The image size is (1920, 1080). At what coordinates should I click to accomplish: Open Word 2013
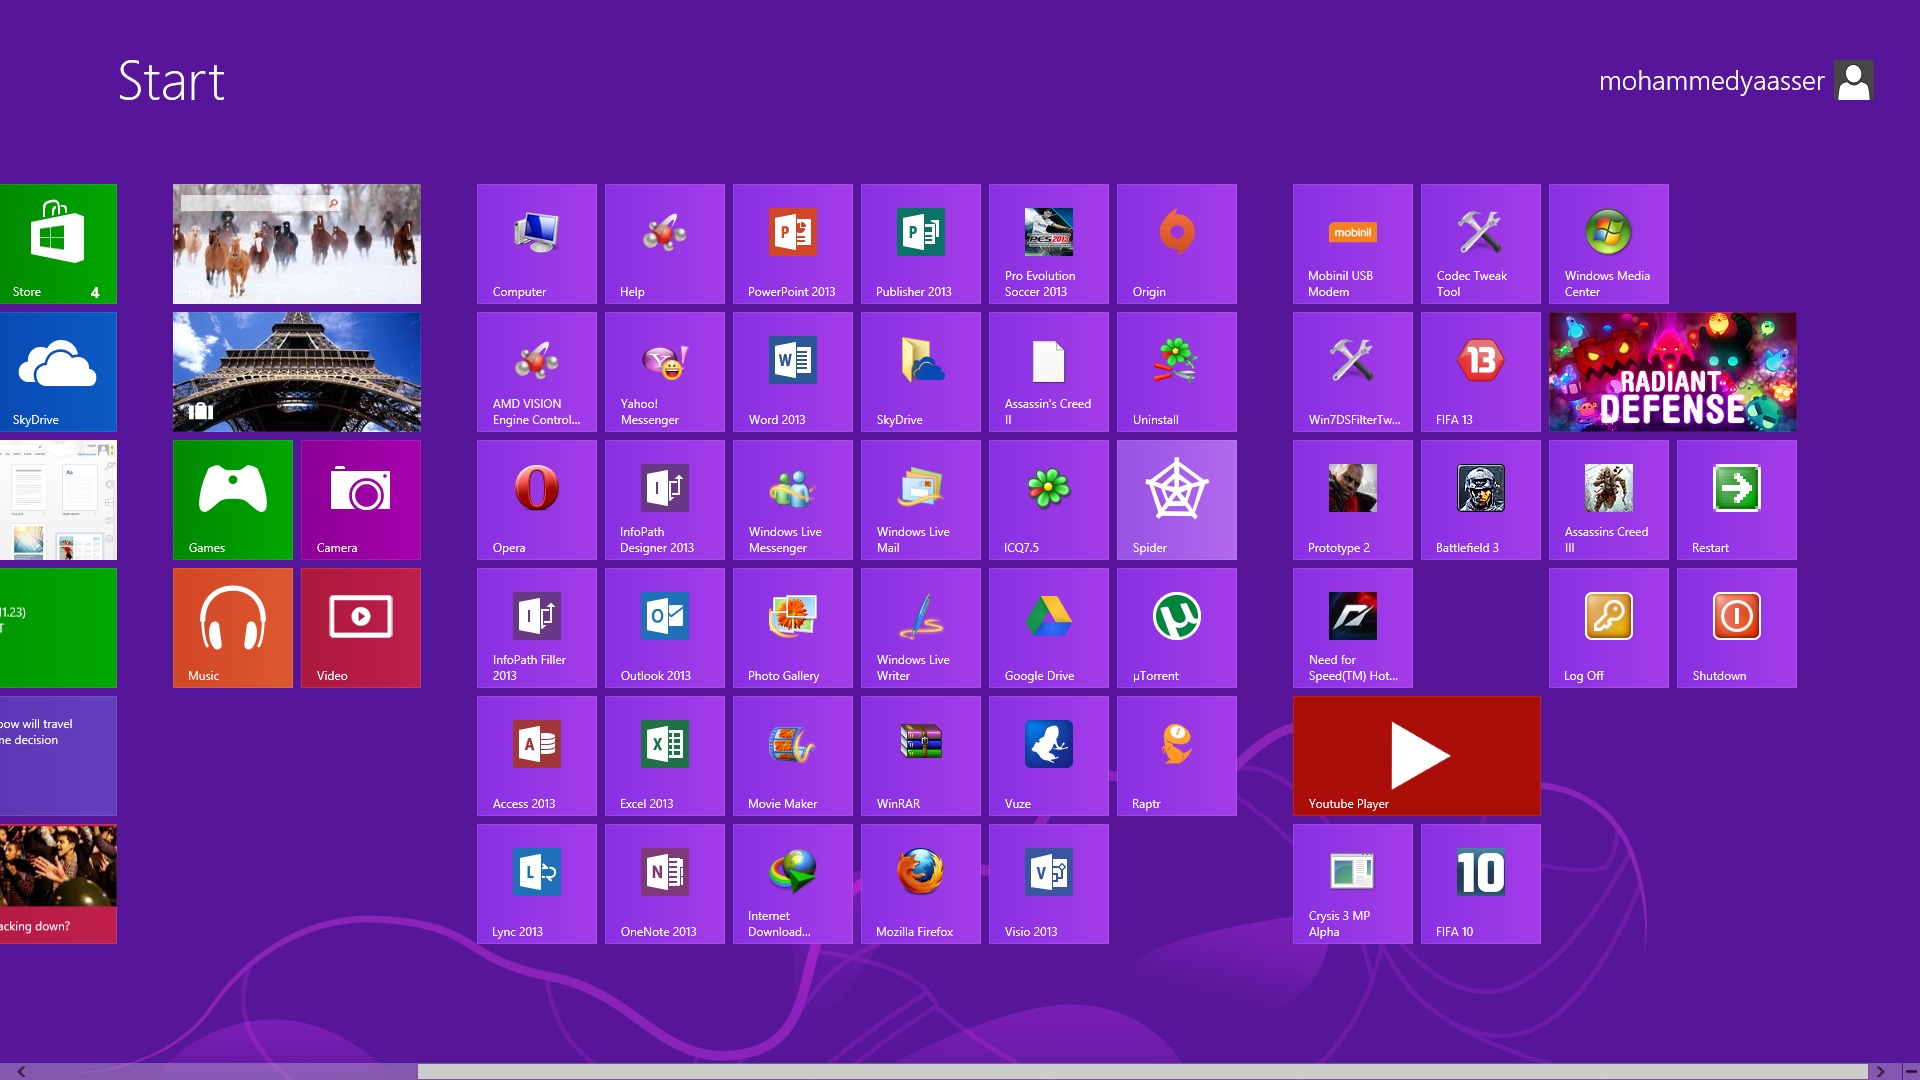point(793,372)
